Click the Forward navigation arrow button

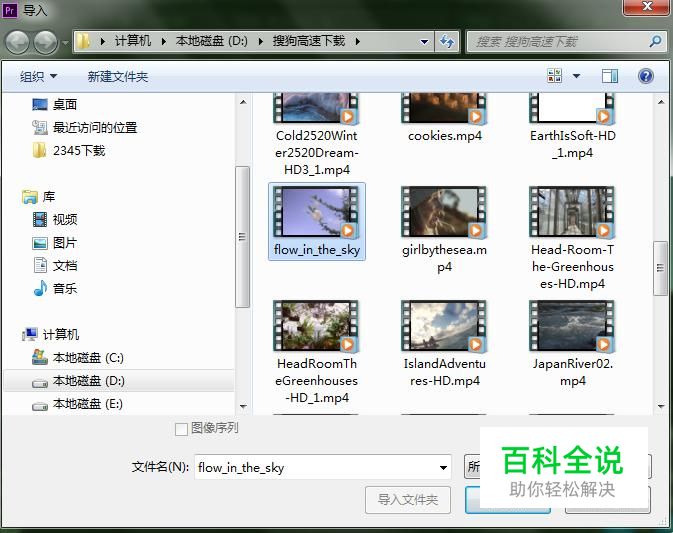coord(45,42)
